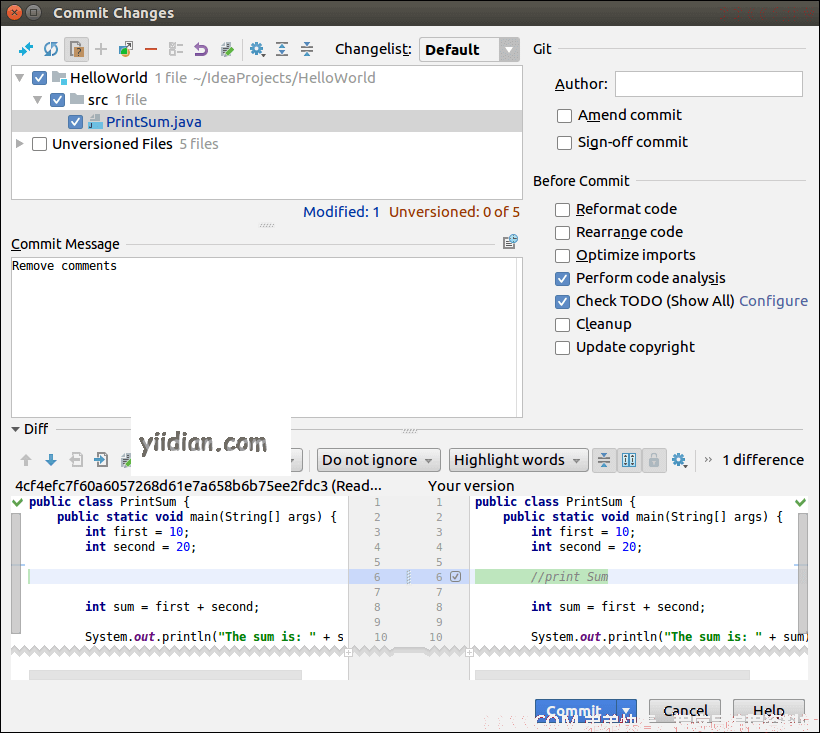Click the Compare Next File icon

coord(101,460)
